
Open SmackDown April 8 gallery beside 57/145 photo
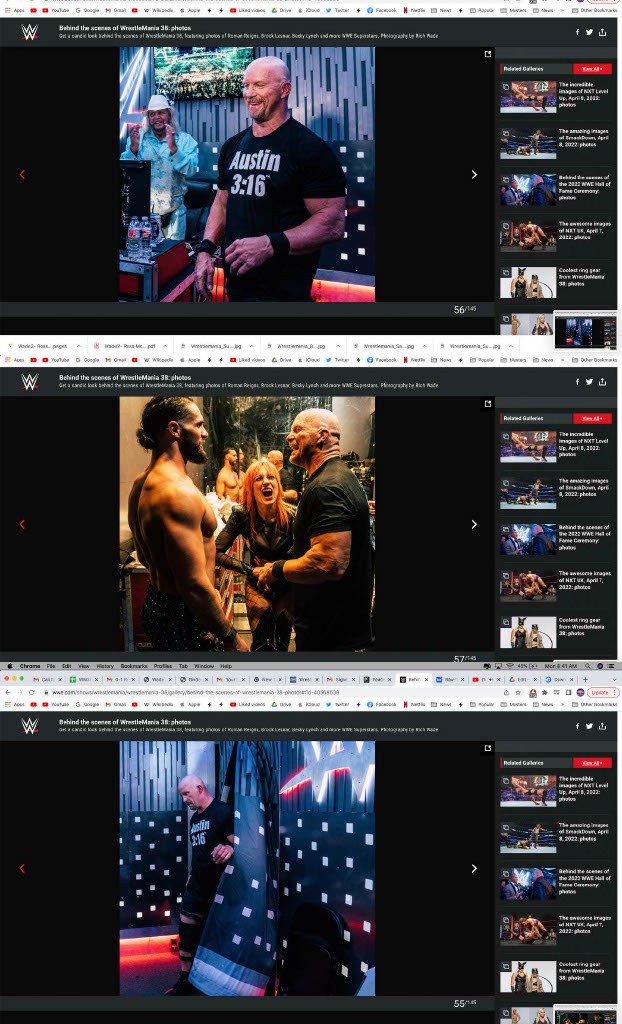(555, 493)
